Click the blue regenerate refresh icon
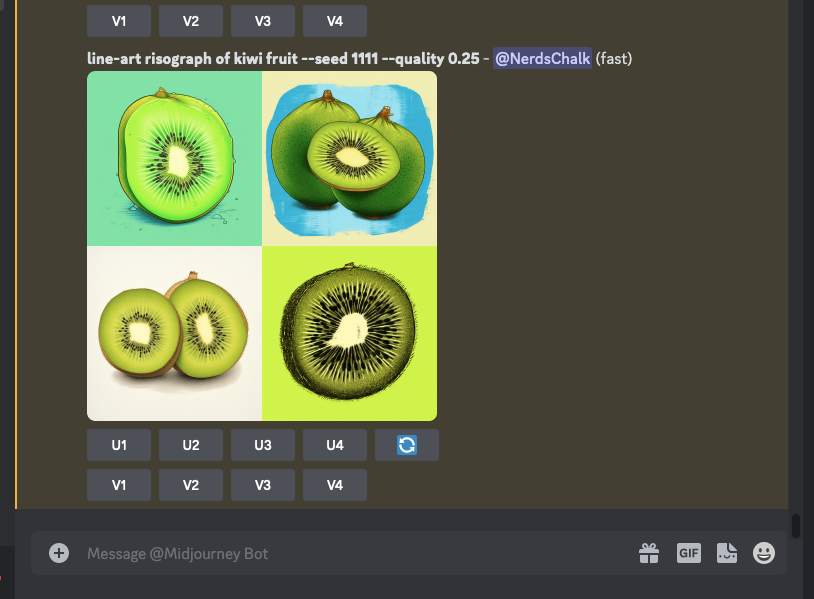The image size is (814, 599). click(407, 445)
